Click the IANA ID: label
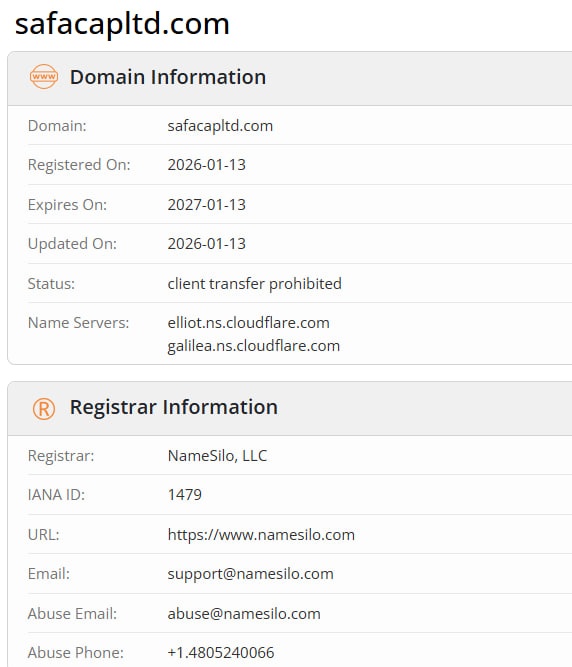 [x=56, y=495]
